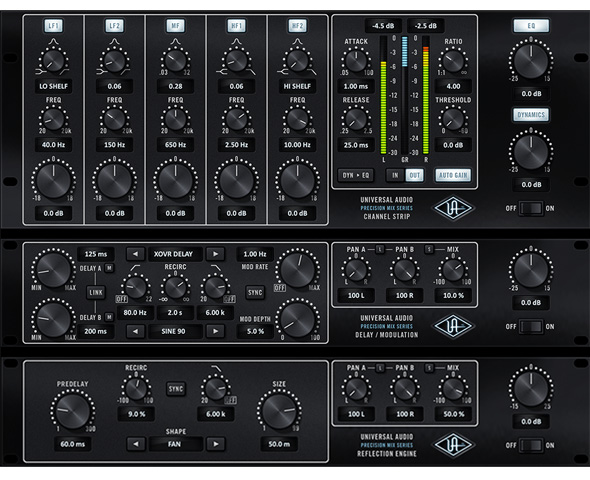Toggle the HF1 band enable button

[236, 26]
